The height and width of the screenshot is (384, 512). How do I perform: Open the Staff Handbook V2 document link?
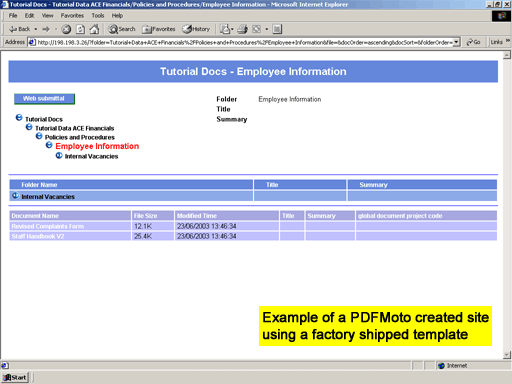tap(38, 236)
